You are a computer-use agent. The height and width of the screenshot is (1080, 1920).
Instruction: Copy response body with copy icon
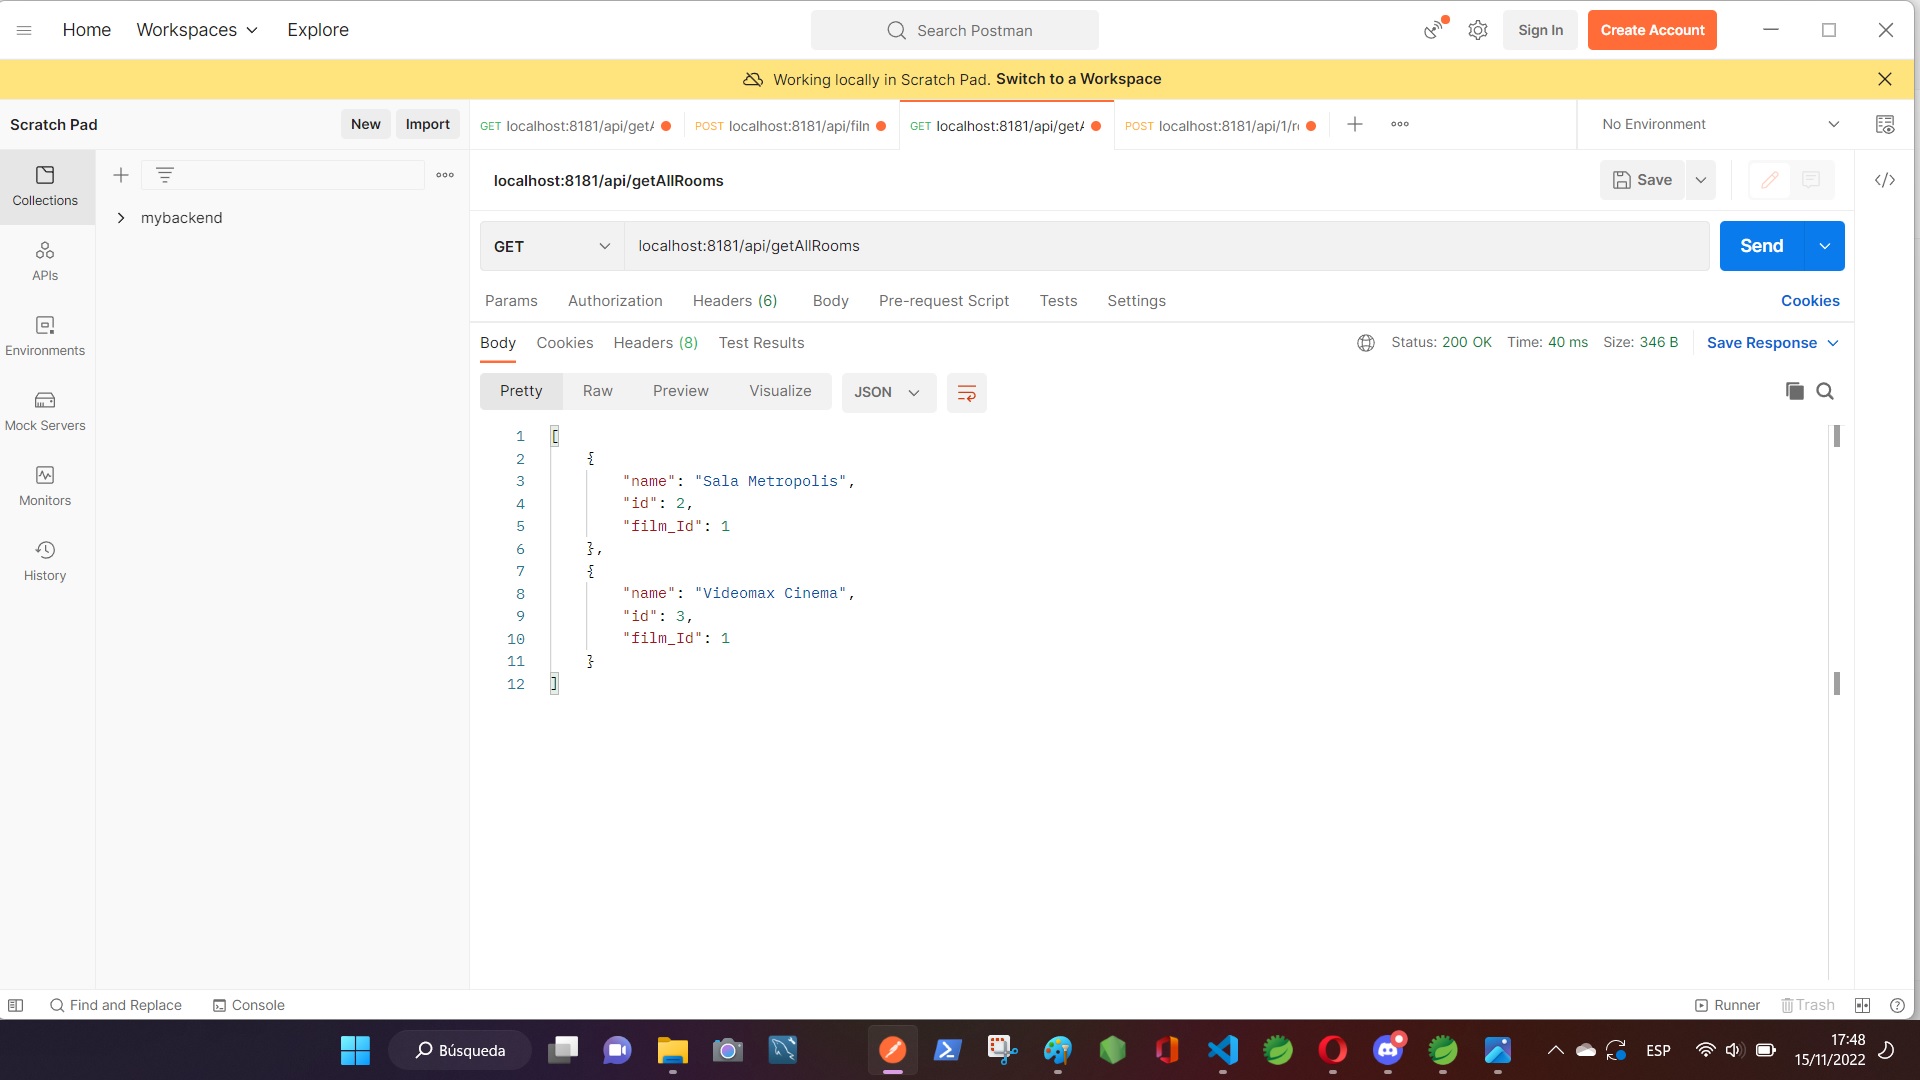point(1794,391)
